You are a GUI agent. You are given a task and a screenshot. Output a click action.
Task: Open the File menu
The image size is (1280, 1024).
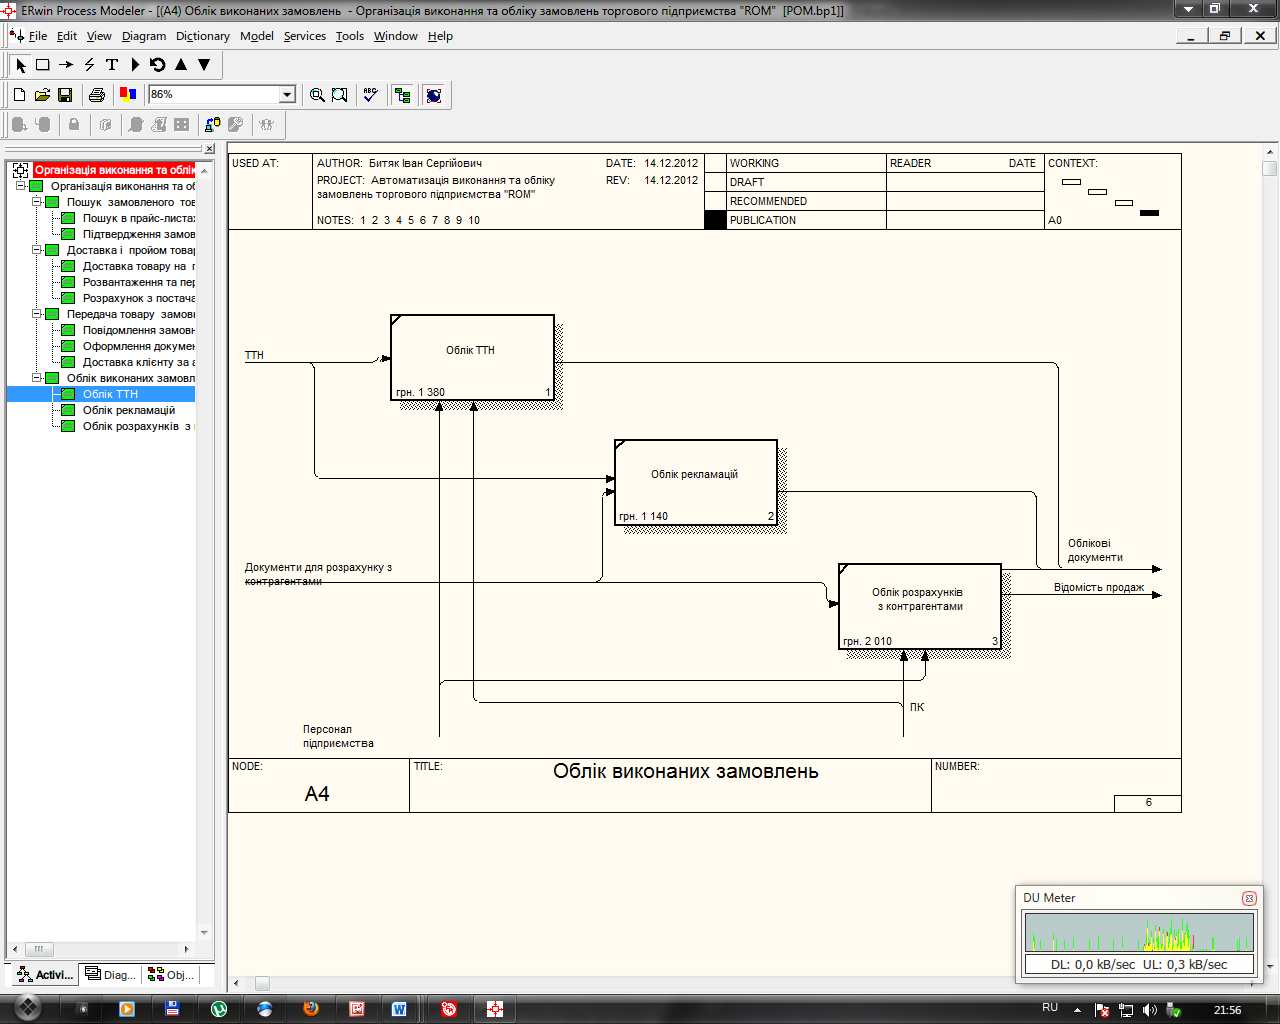38,36
